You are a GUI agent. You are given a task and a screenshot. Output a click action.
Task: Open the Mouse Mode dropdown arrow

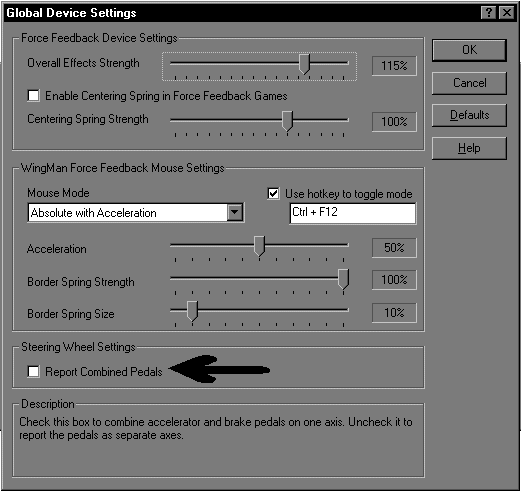pos(235,212)
